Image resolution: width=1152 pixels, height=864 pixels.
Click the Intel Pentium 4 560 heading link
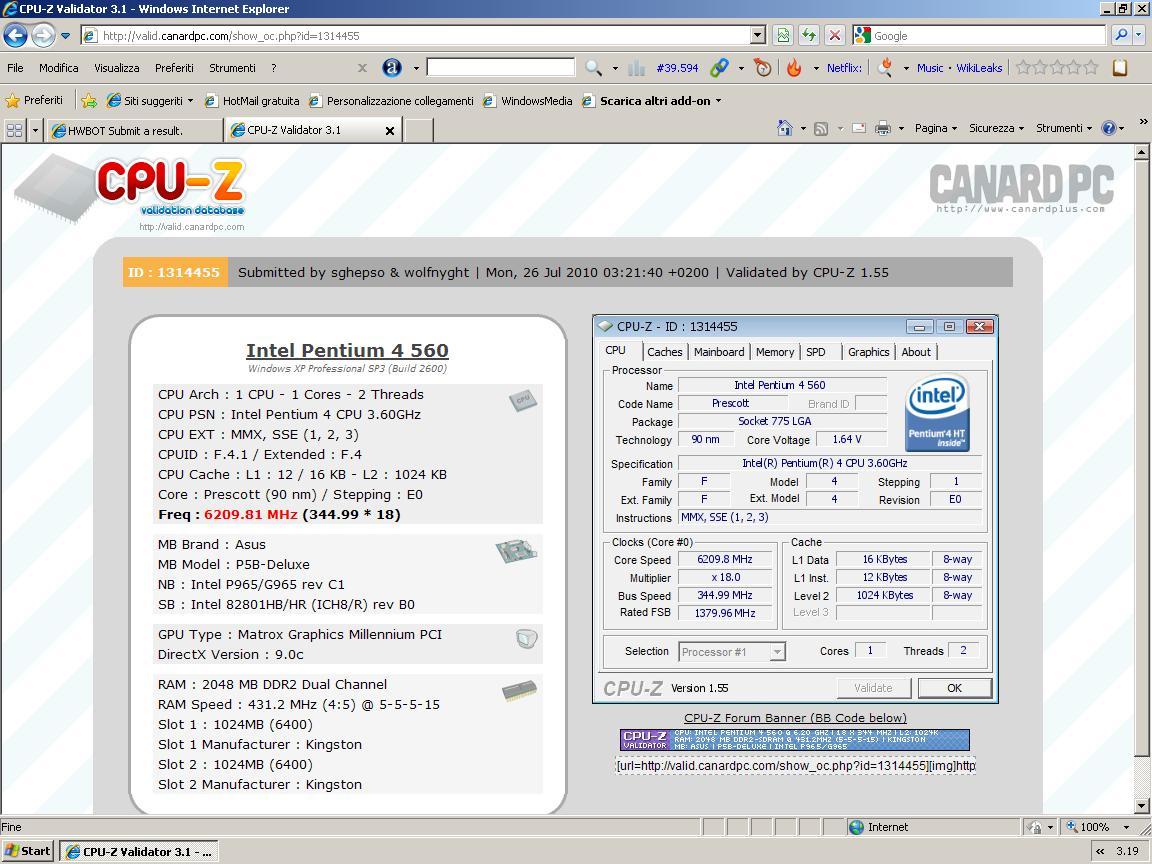point(347,350)
